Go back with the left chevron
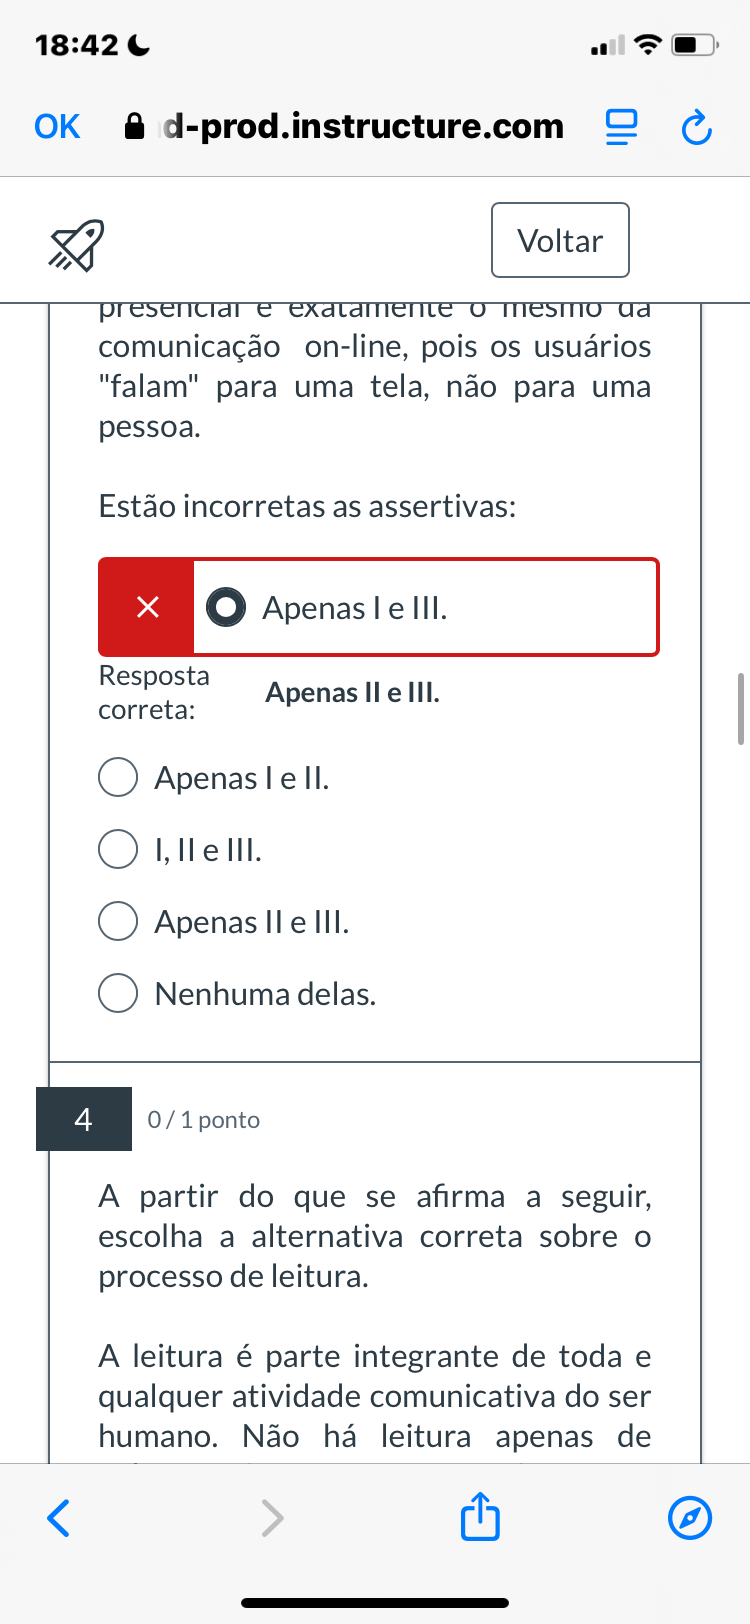750x1624 pixels. point(59,1517)
